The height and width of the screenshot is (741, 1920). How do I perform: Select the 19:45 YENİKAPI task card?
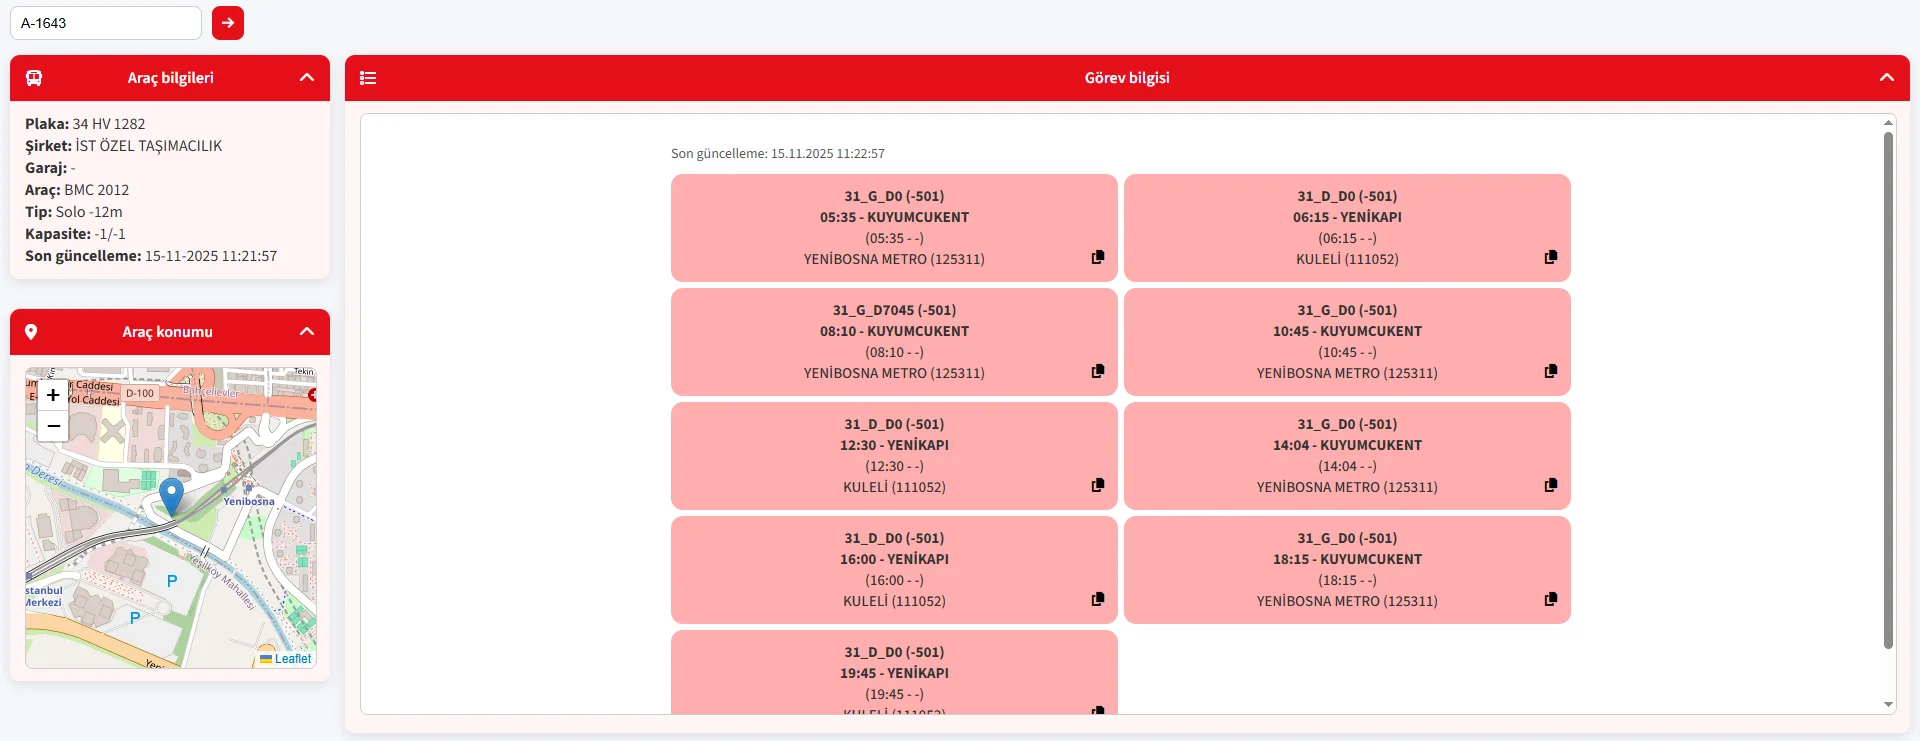click(893, 673)
